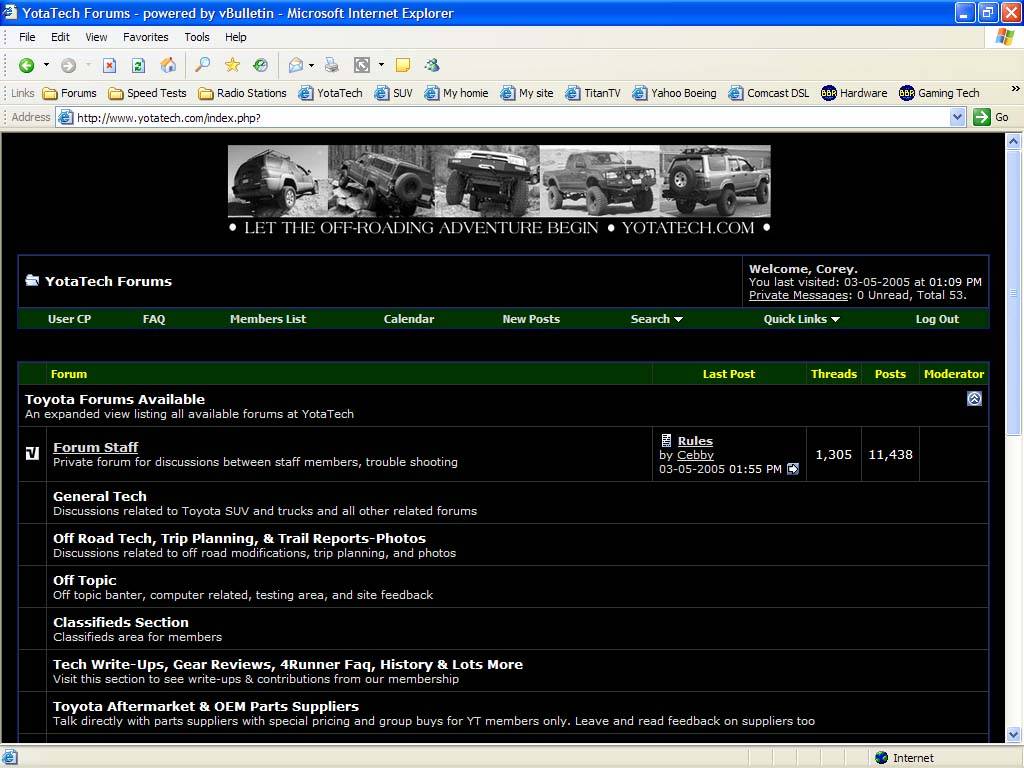
Task: Open the Help menu
Action: (236, 37)
